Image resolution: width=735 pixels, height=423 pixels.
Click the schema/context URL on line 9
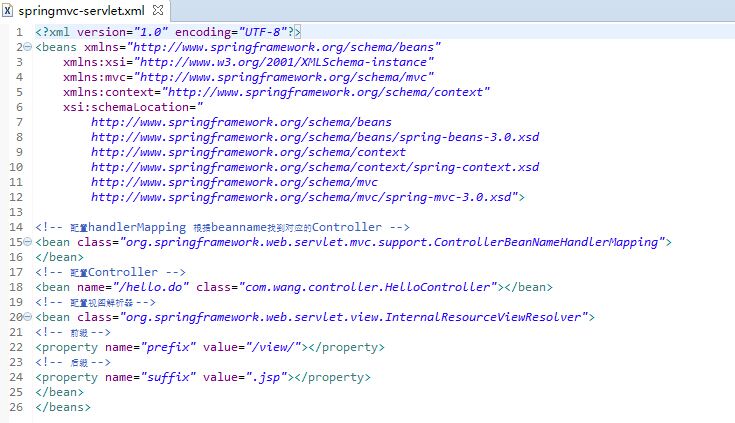(x=248, y=152)
